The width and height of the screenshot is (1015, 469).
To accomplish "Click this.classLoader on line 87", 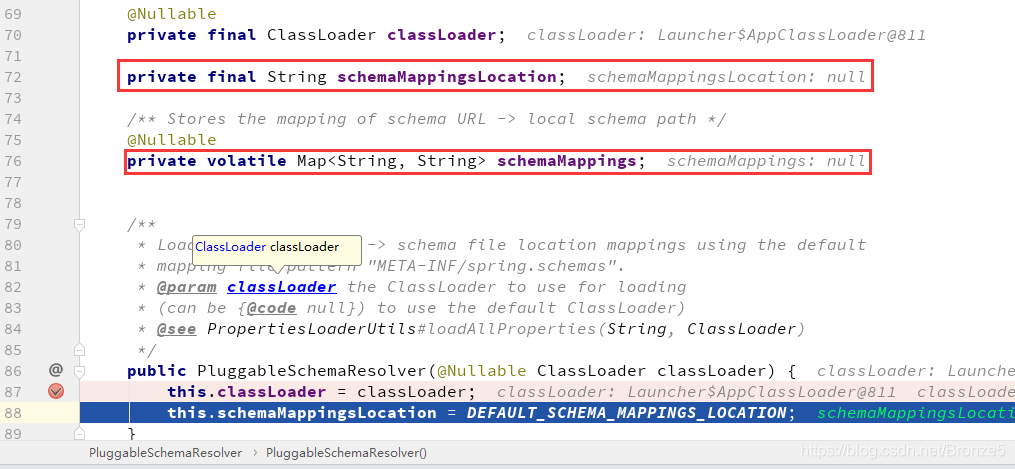I will tap(247, 391).
